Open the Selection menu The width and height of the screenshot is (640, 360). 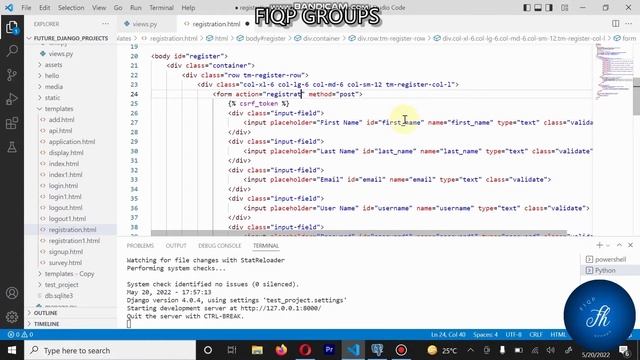coord(71,8)
